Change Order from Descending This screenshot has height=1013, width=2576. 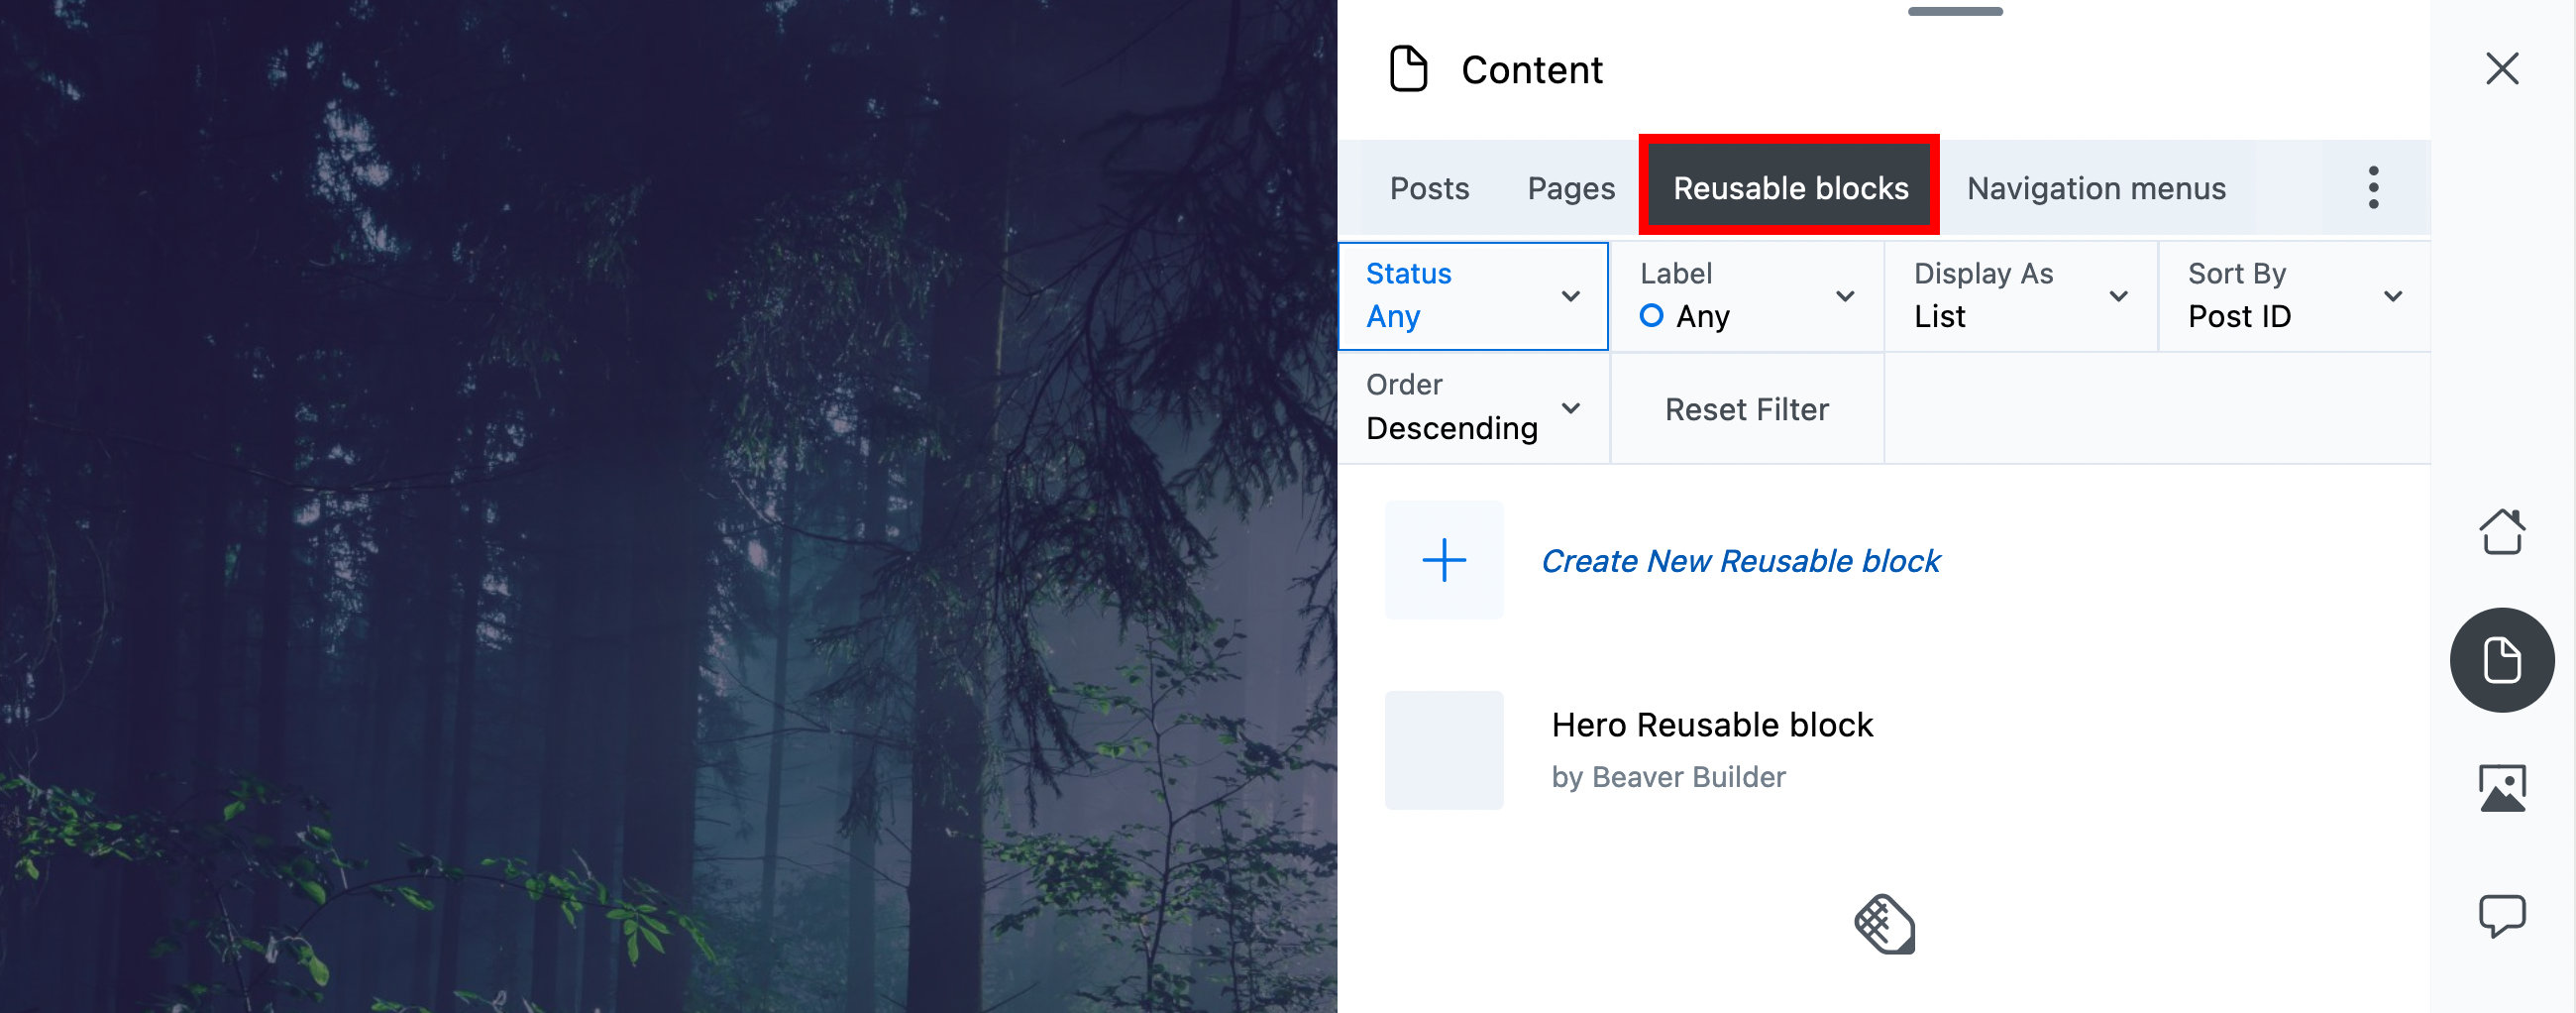(1472, 407)
